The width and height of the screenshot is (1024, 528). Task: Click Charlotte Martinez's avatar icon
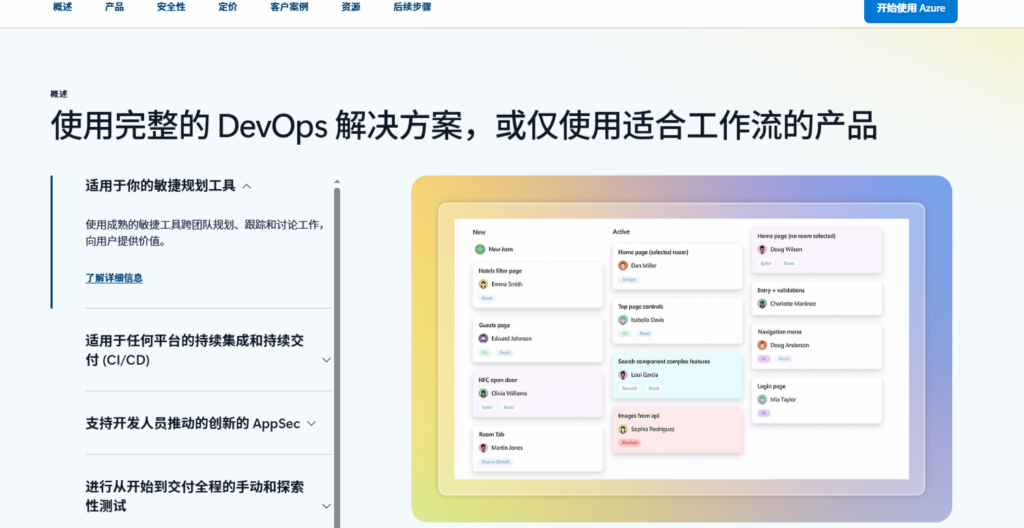(x=762, y=304)
